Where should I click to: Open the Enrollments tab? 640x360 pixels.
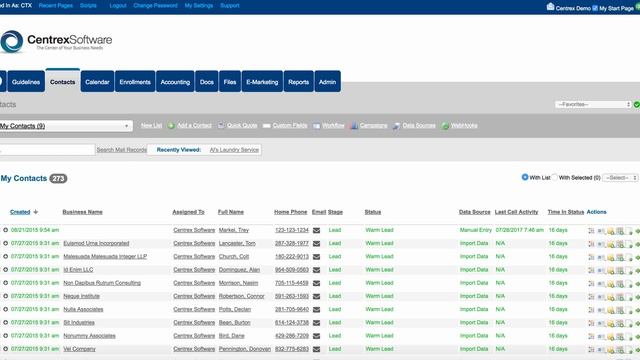click(x=135, y=82)
